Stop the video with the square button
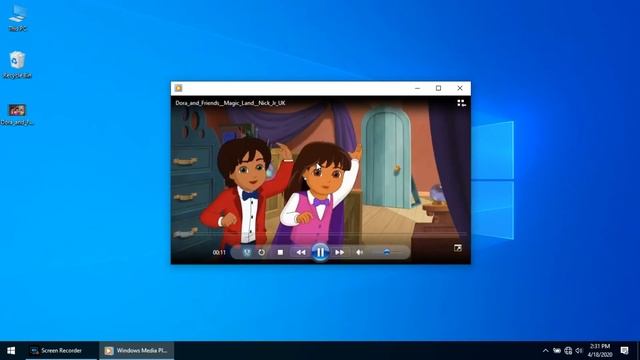The width and height of the screenshot is (640, 360). [x=280, y=252]
